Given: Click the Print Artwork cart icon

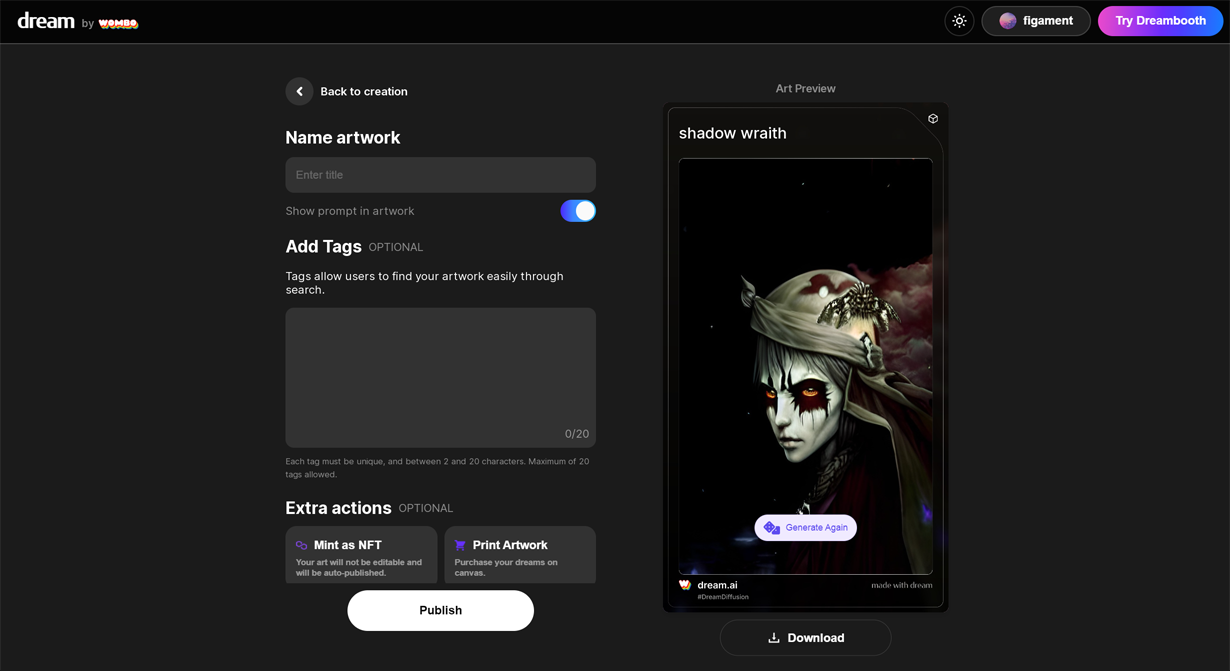Looking at the screenshot, I should tap(460, 546).
